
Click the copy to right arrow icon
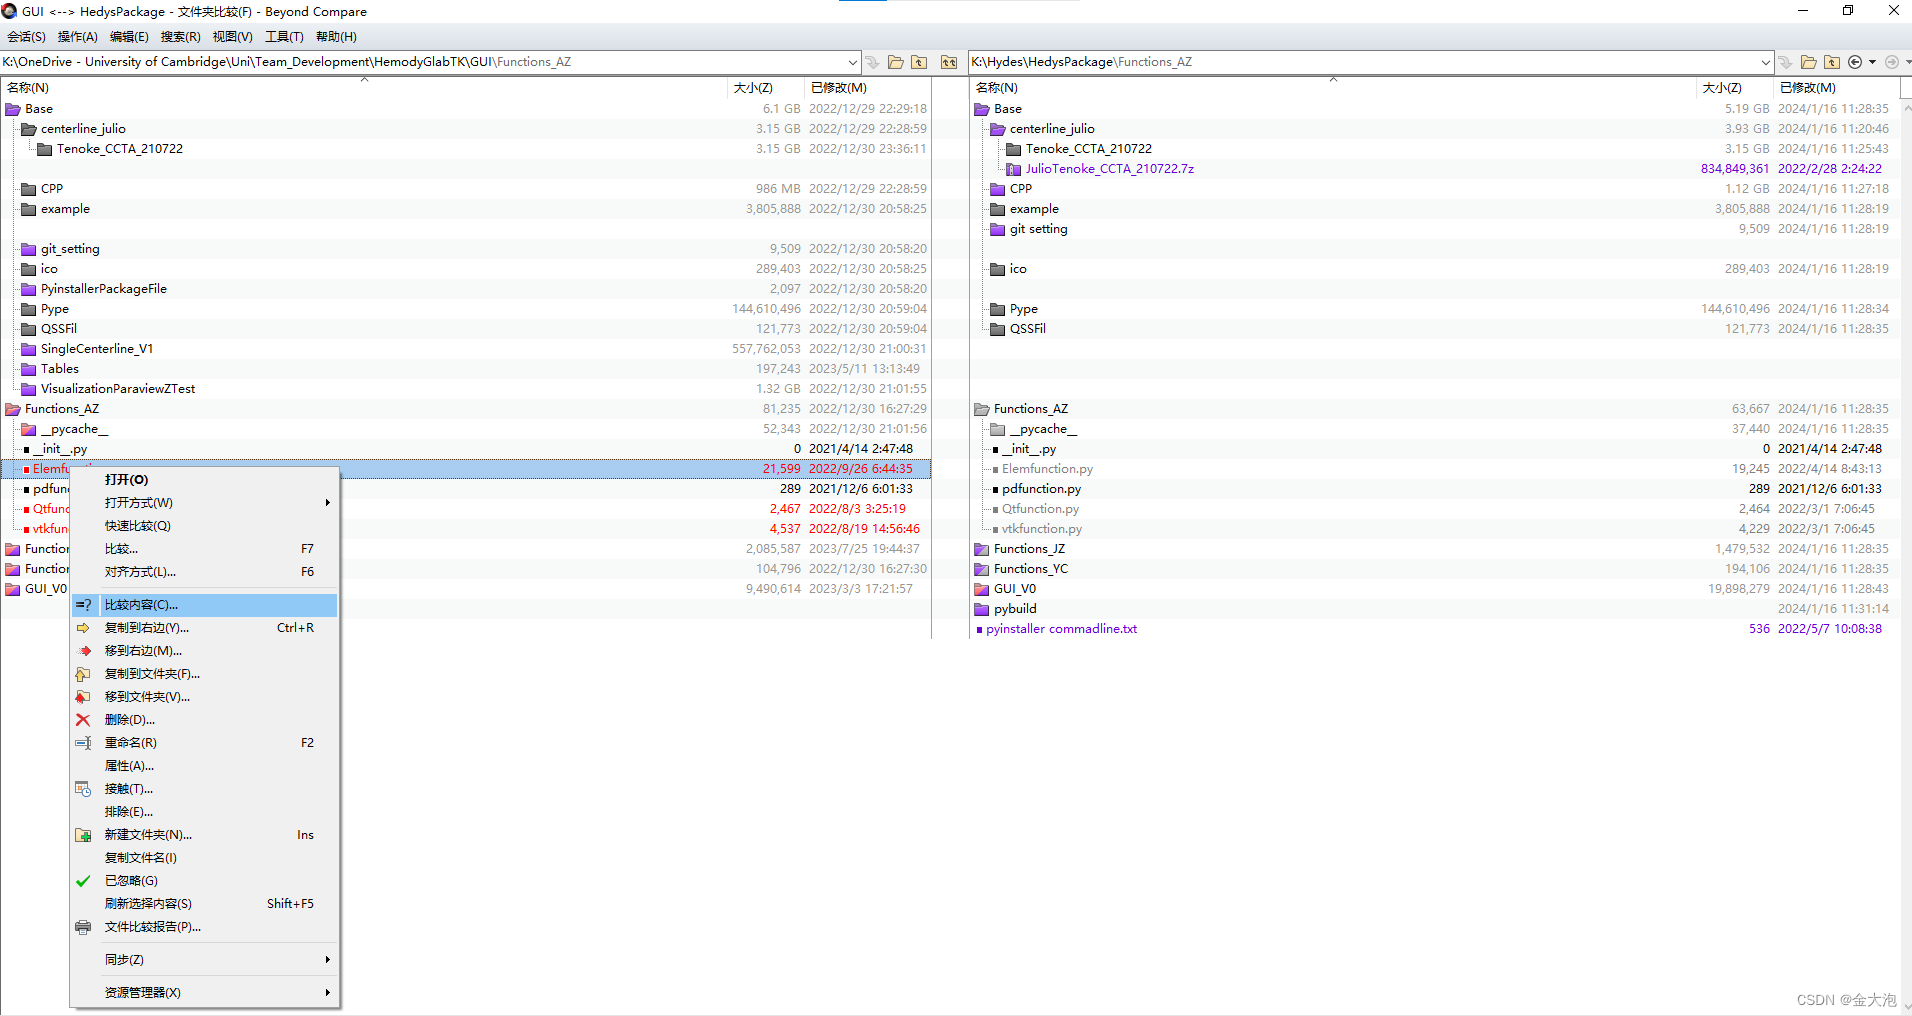click(83, 628)
